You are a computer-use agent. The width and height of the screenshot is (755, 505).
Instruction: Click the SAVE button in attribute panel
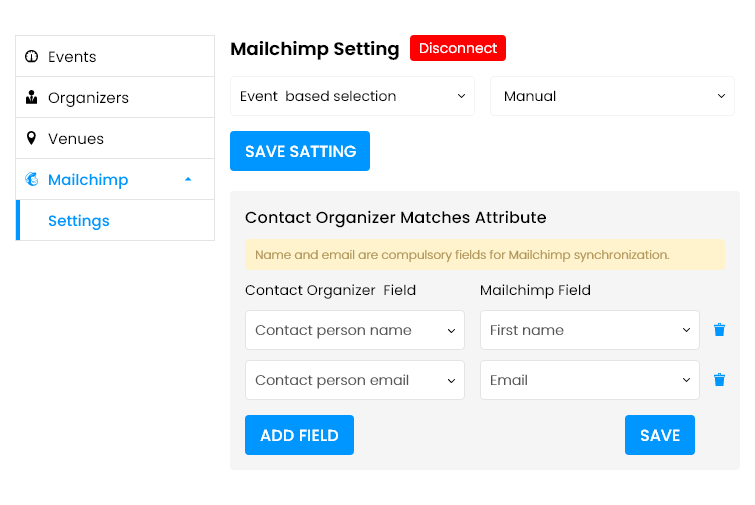click(660, 435)
